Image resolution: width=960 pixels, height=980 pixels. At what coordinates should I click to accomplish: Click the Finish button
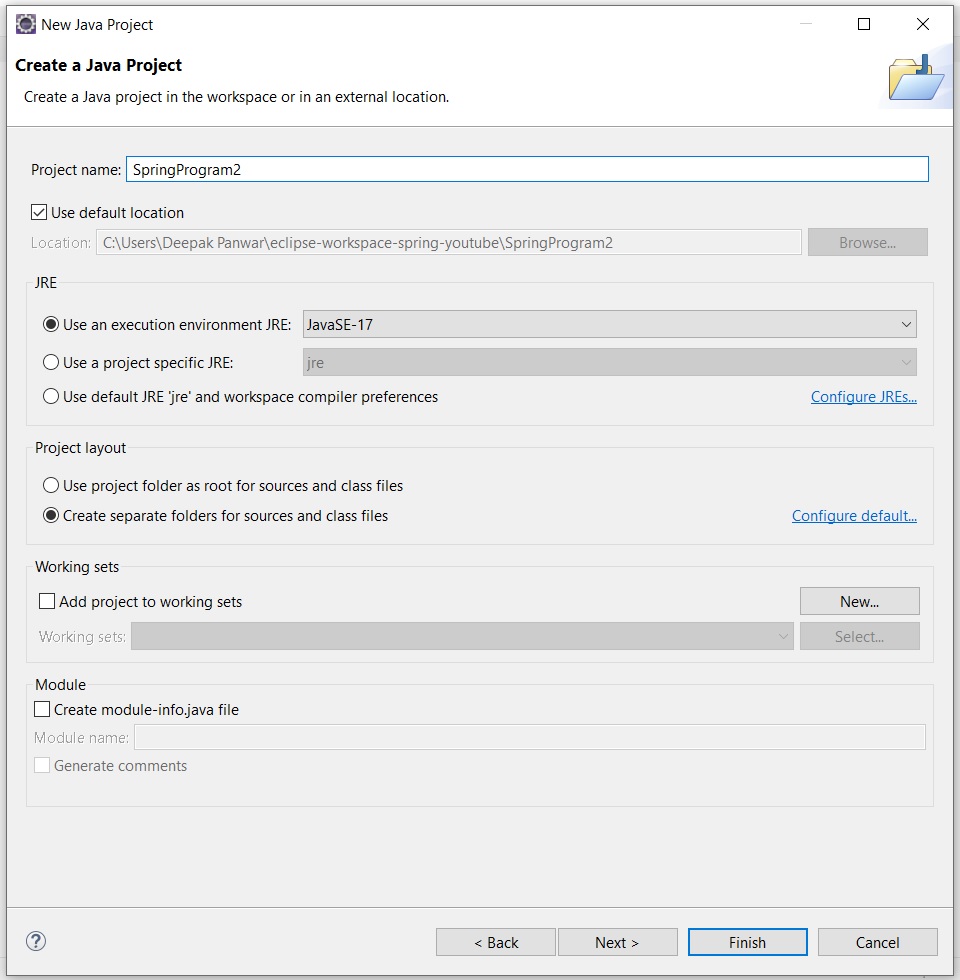[x=748, y=942]
